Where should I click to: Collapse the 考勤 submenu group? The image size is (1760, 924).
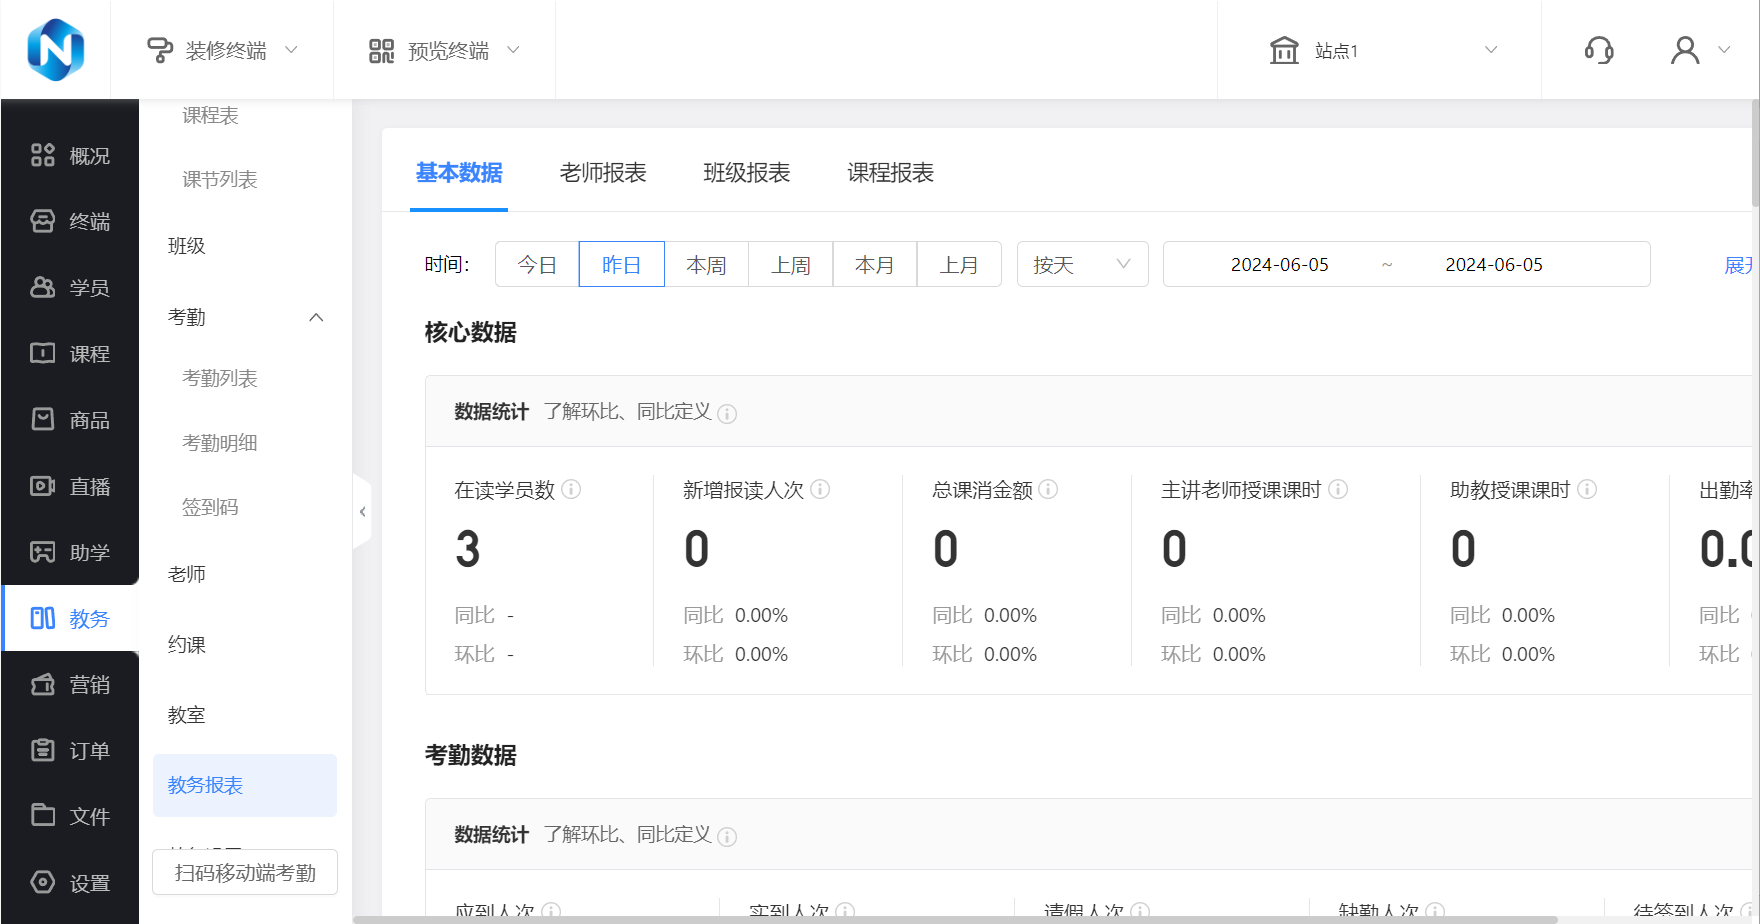pos(316,317)
